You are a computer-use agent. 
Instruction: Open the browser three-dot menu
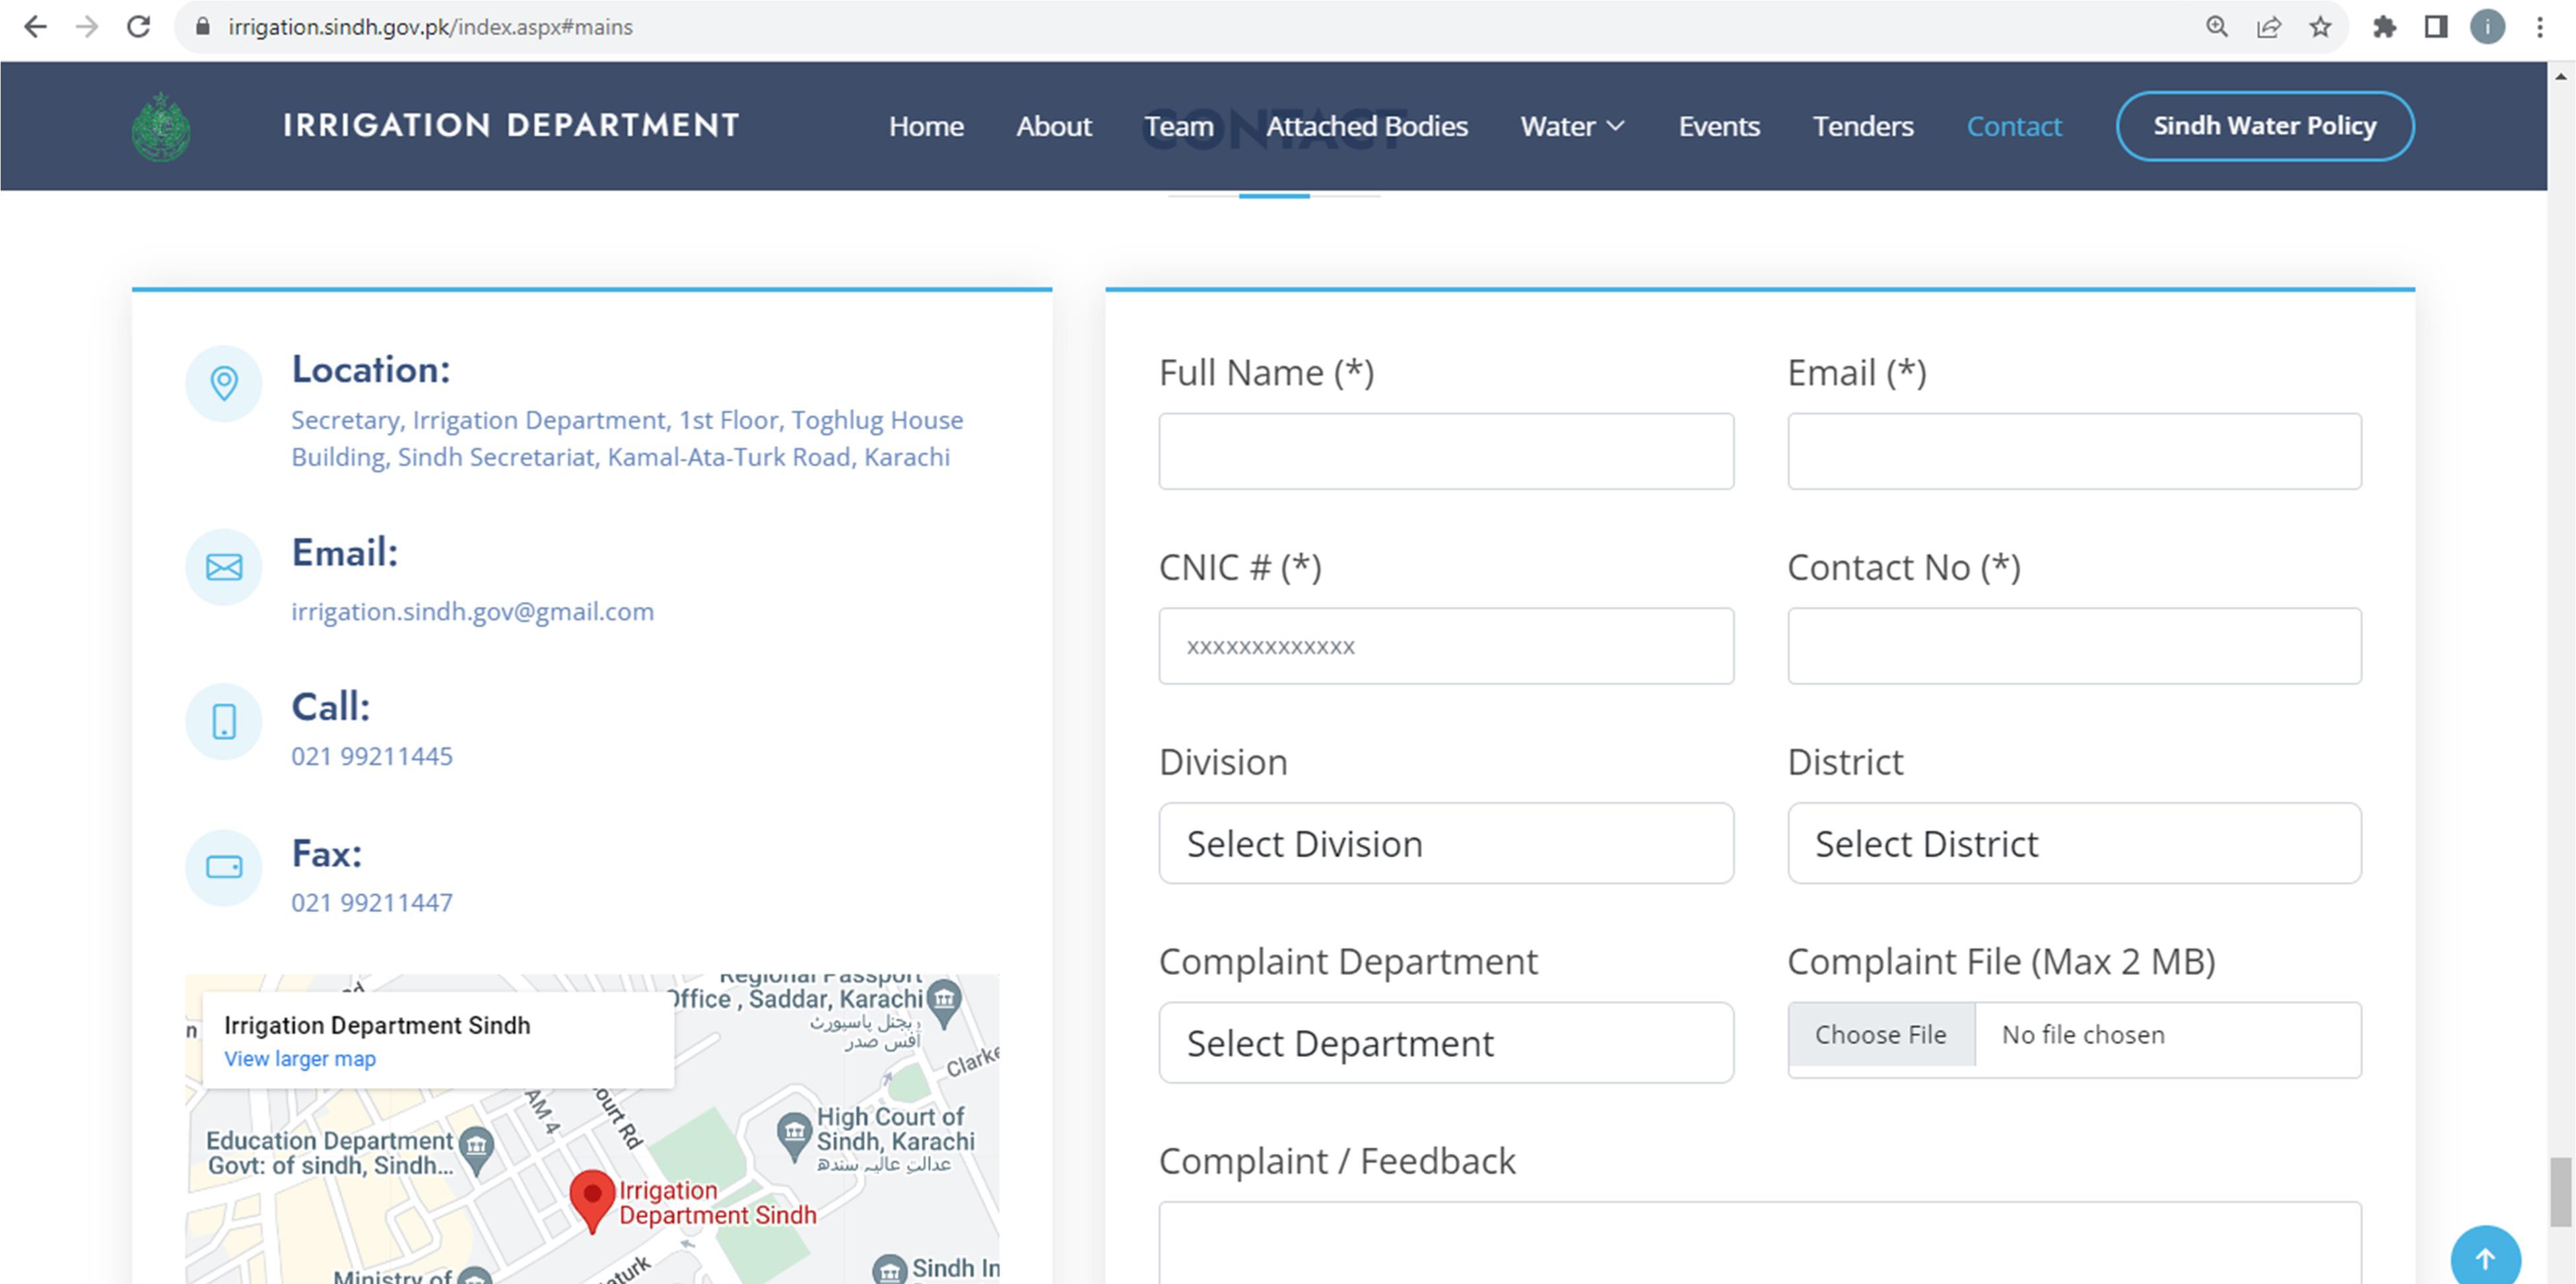[2539, 27]
